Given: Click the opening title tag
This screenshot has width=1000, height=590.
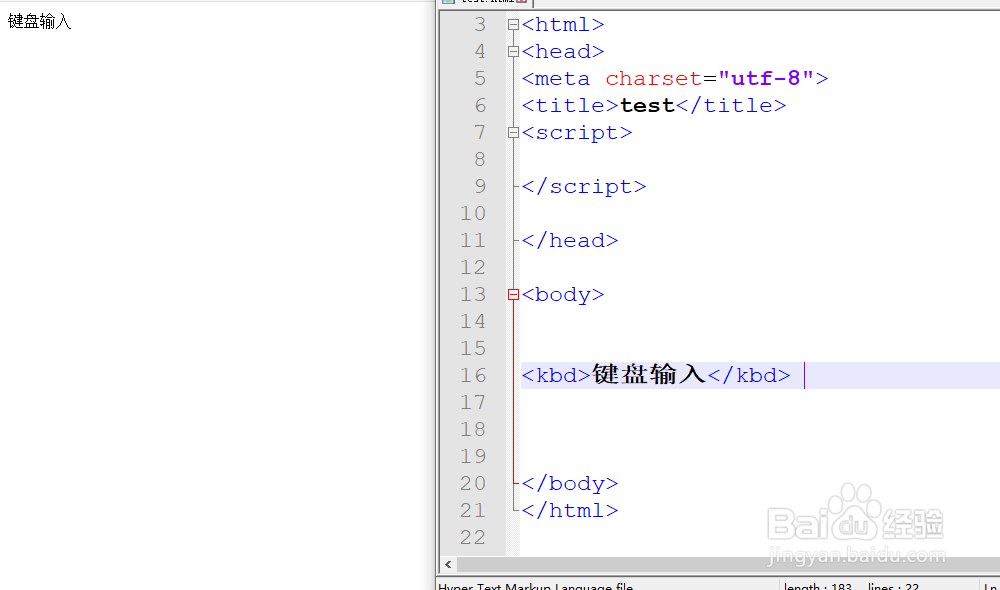Looking at the screenshot, I should pos(570,105).
